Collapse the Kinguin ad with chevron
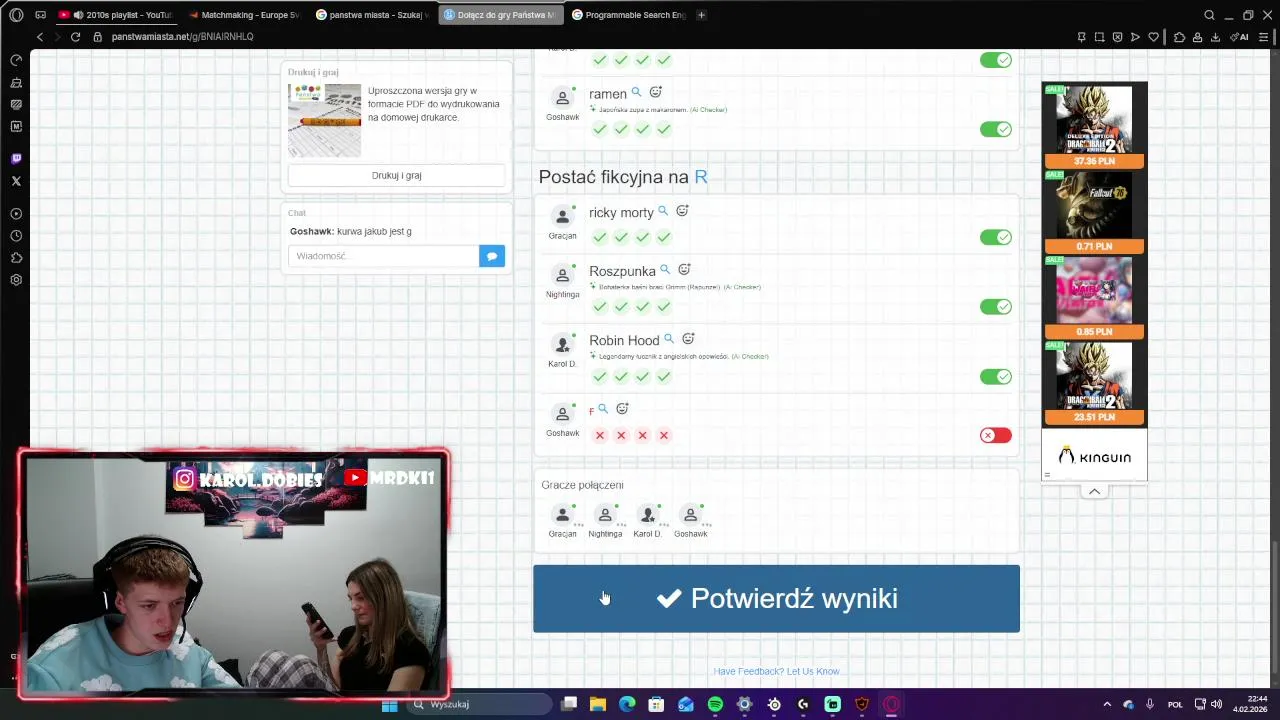Image resolution: width=1280 pixels, height=720 pixels. pos(1094,491)
